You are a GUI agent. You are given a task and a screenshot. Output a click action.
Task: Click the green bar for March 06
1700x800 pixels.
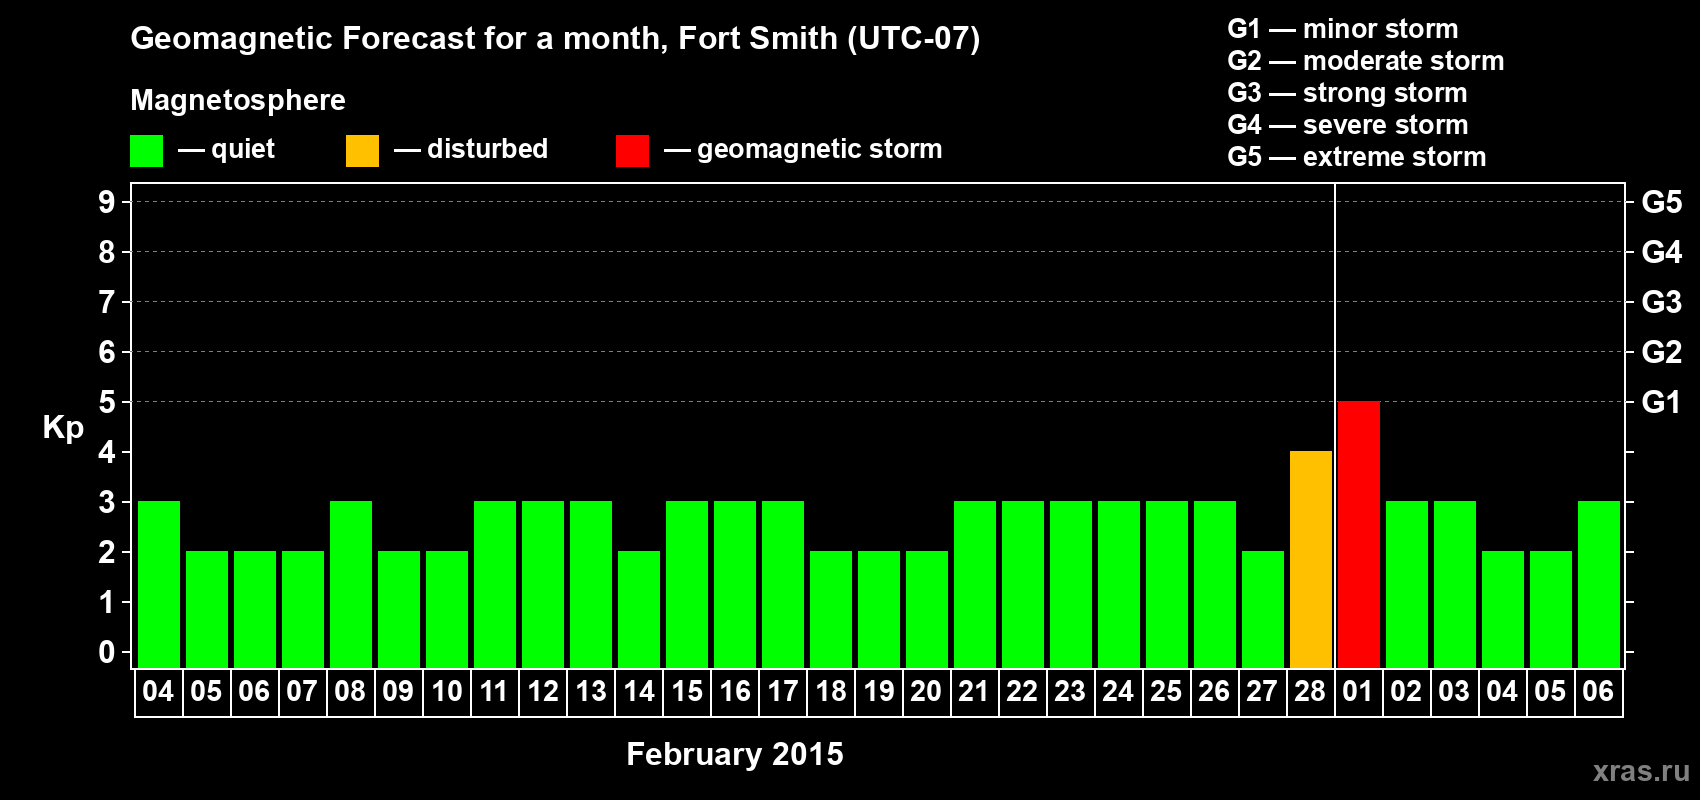coord(1599,585)
